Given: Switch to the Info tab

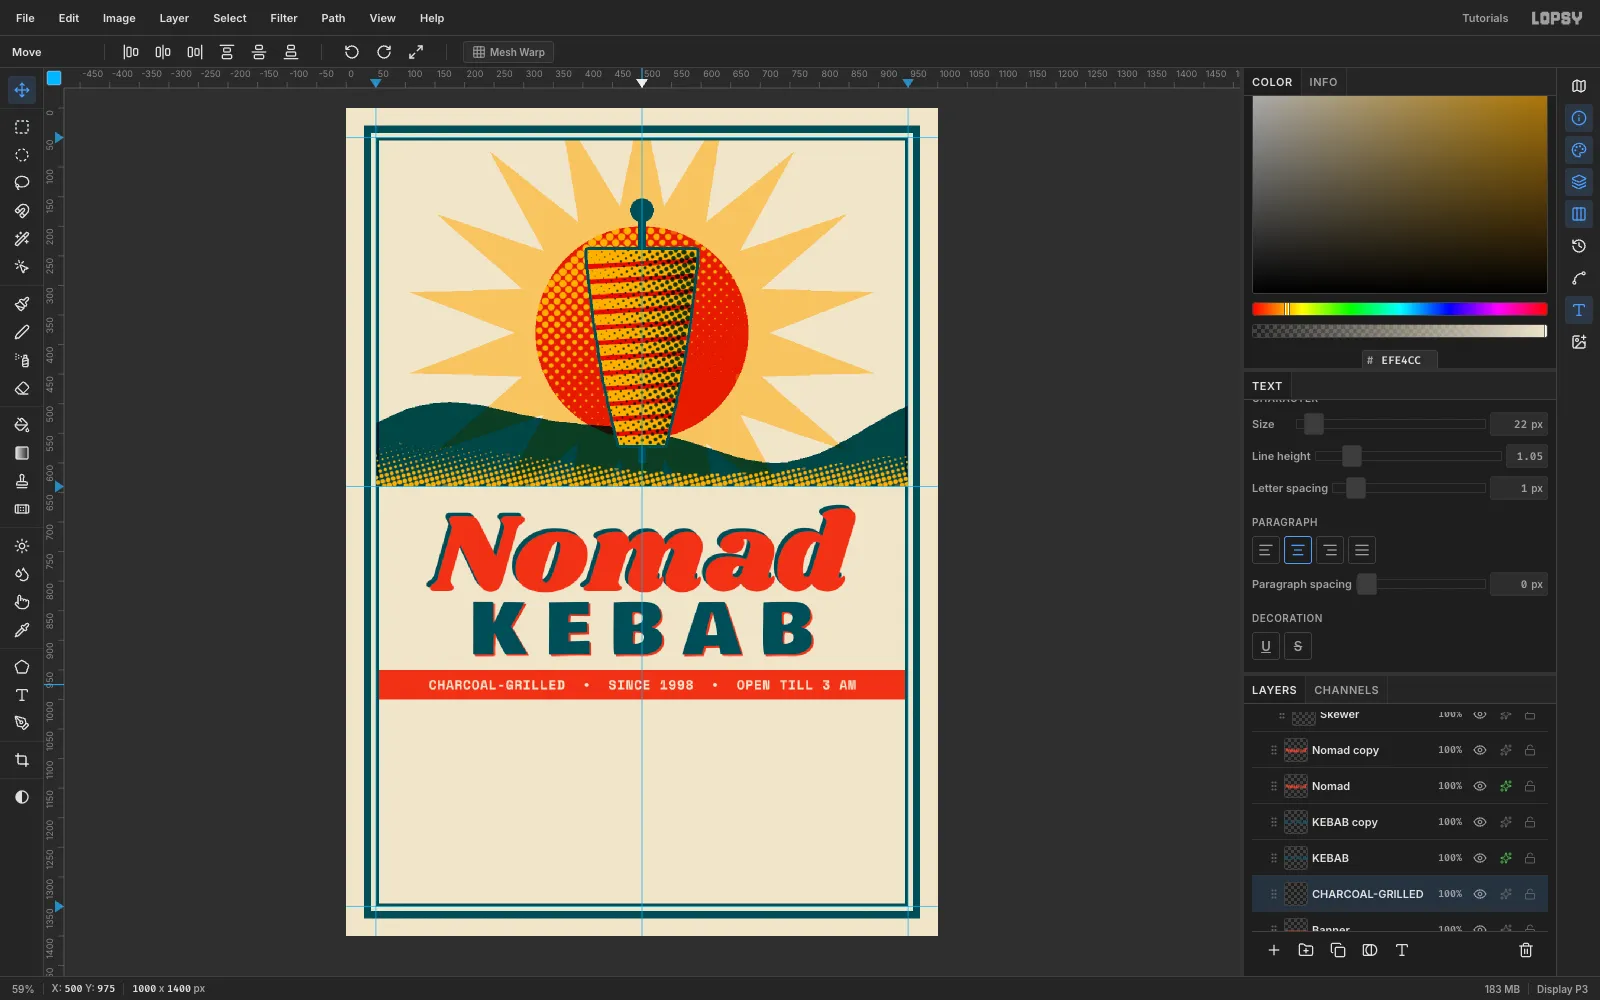Looking at the screenshot, I should pyautogui.click(x=1323, y=82).
